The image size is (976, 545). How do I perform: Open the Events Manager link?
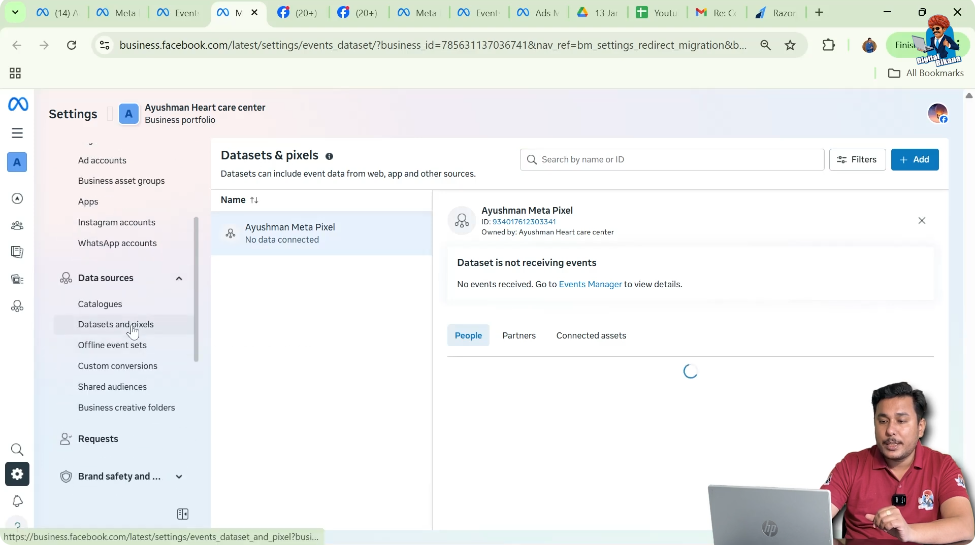pyautogui.click(x=590, y=285)
